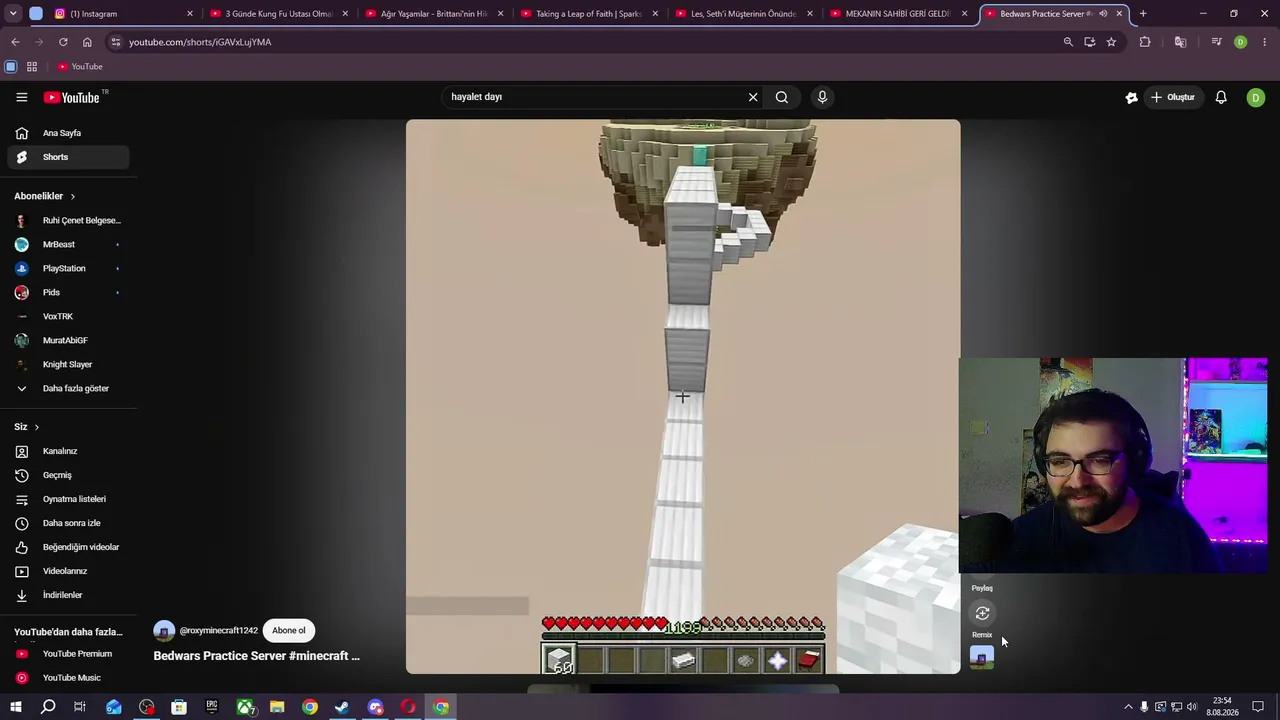Screen dimensions: 1280x720
Task: Open Geçmiş watch history
Action: point(69,475)
